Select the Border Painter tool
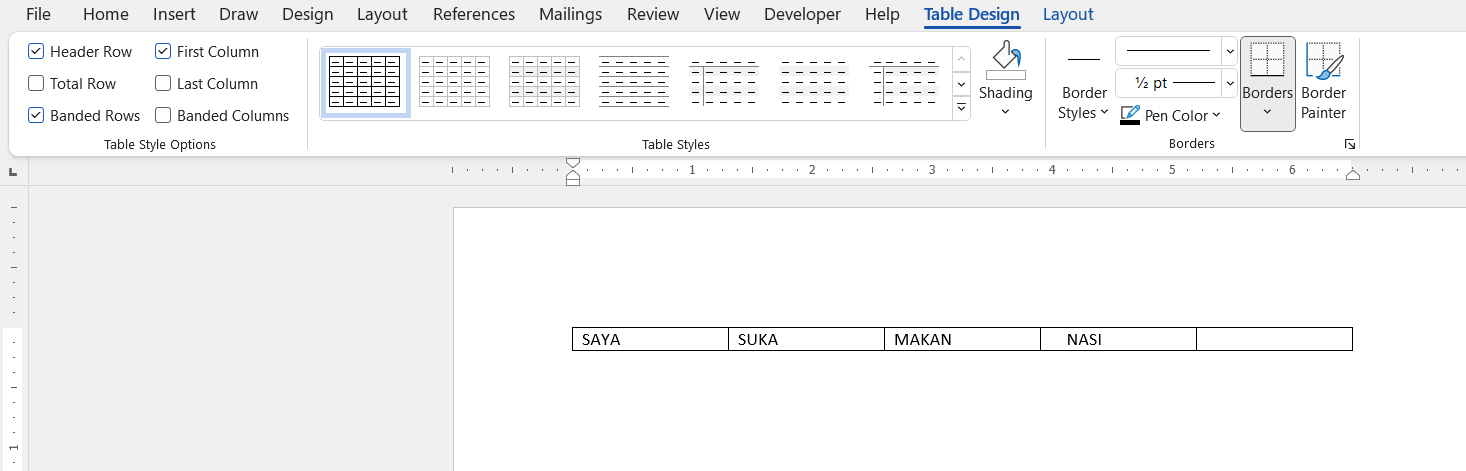Screen dimensions: 1466x471 point(1324,83)
